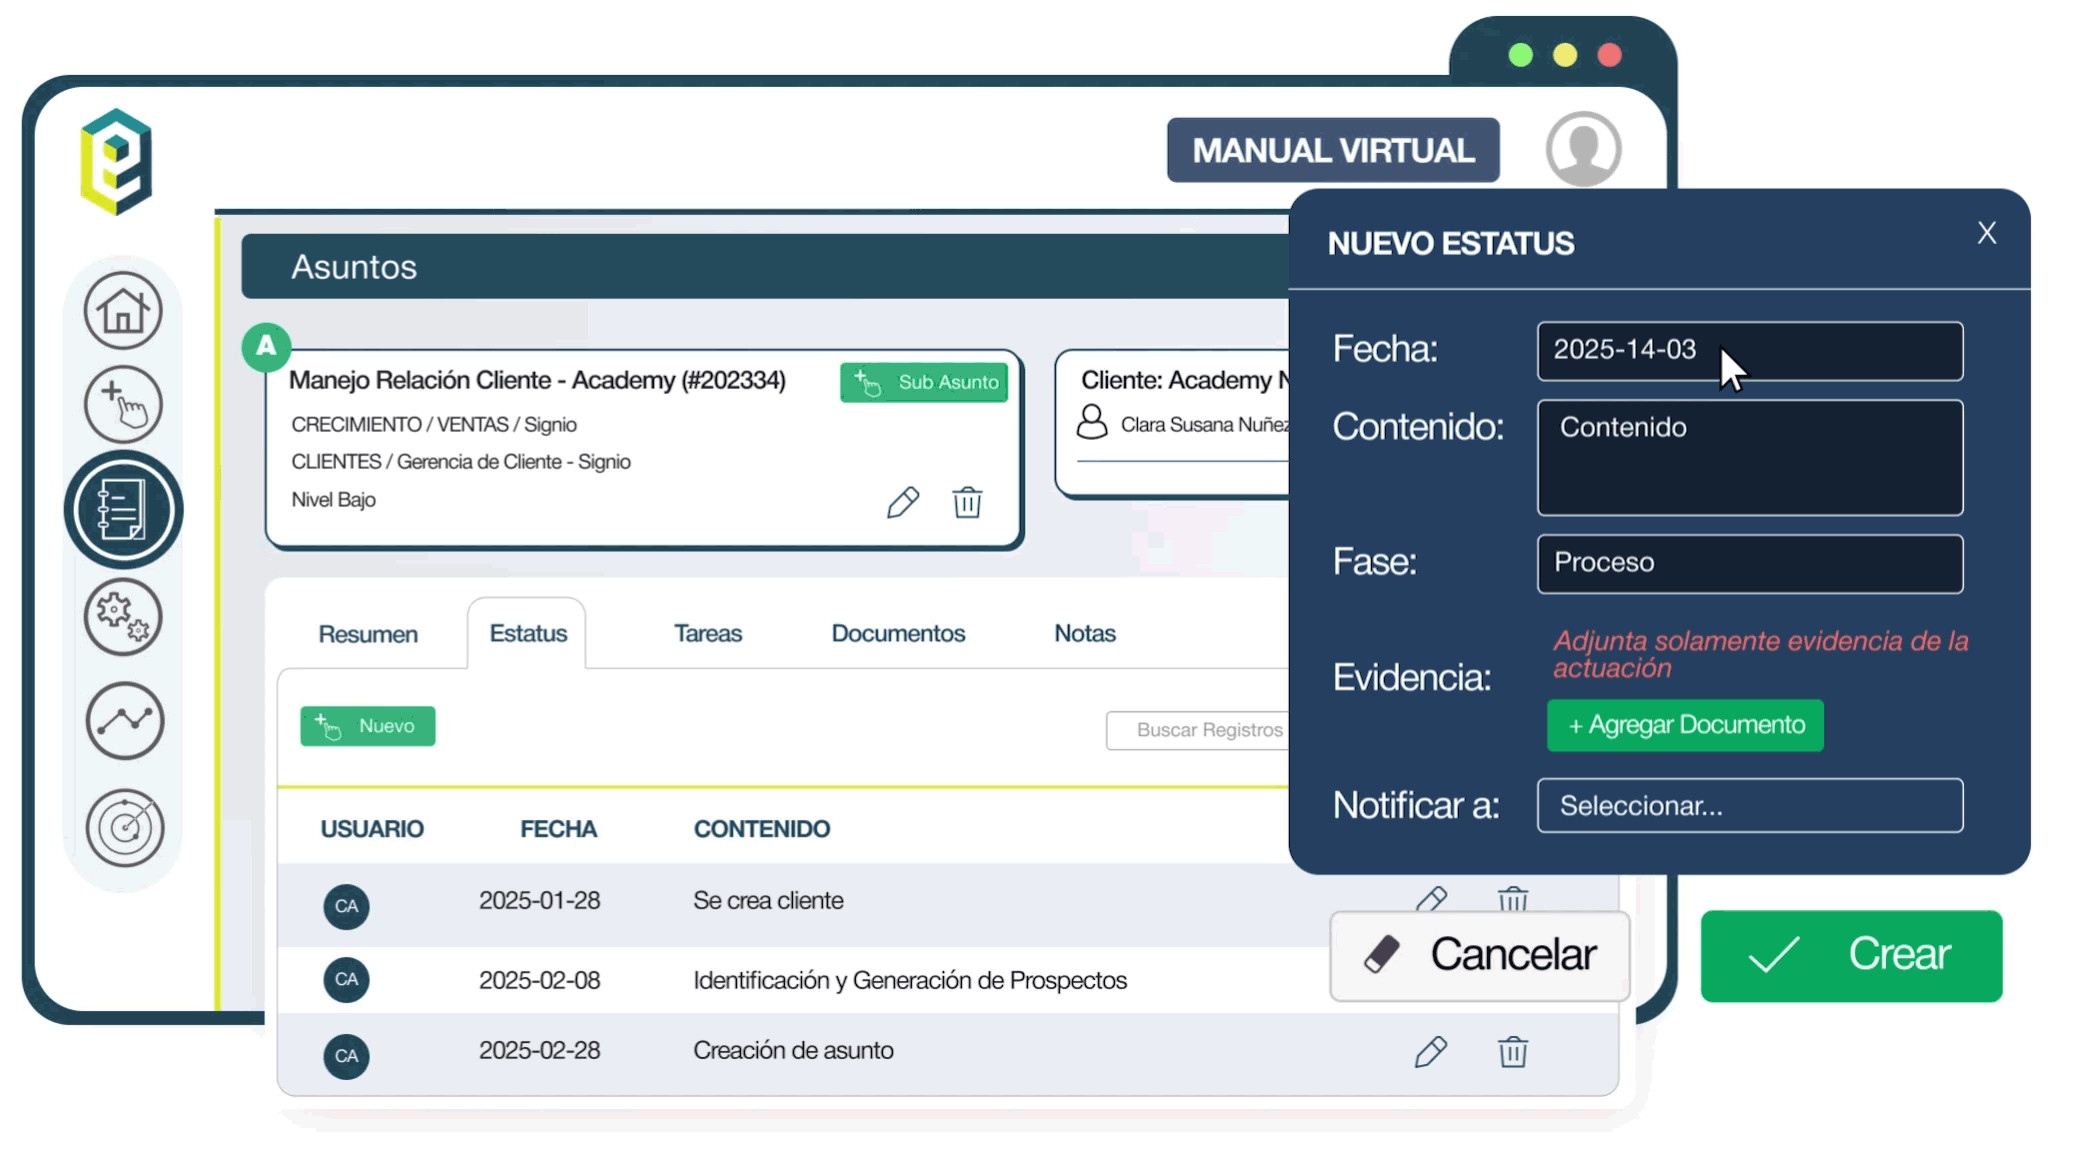Edit the 'Creación de asunto' status row
Screen dimensions: 2096x1150
click(x=1430, y=1052)
